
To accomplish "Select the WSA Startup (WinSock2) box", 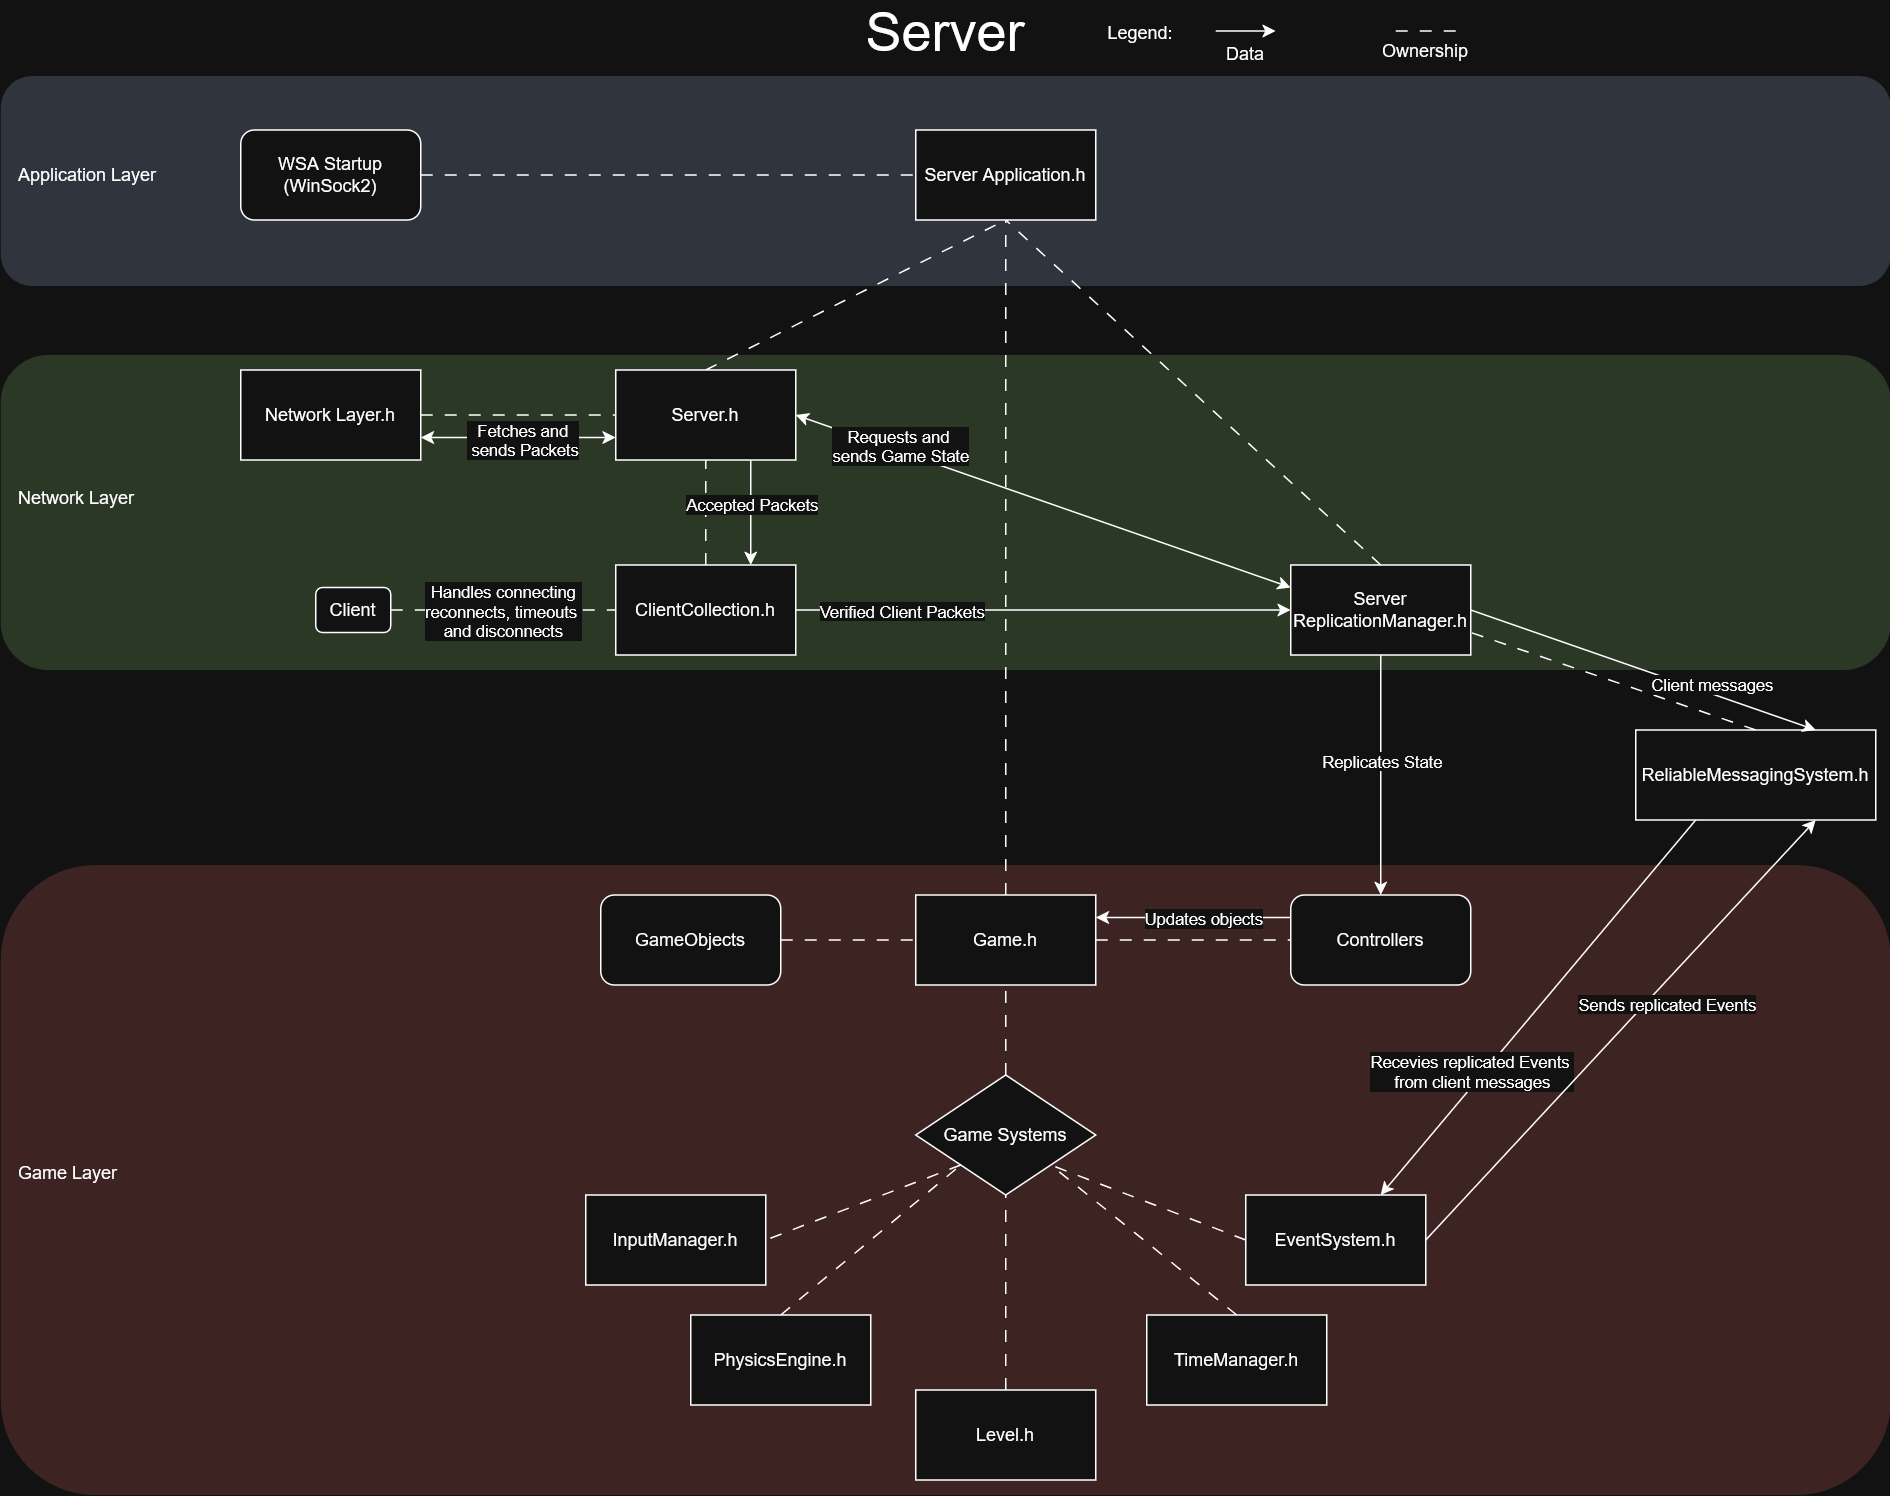I will click(330, 175).
